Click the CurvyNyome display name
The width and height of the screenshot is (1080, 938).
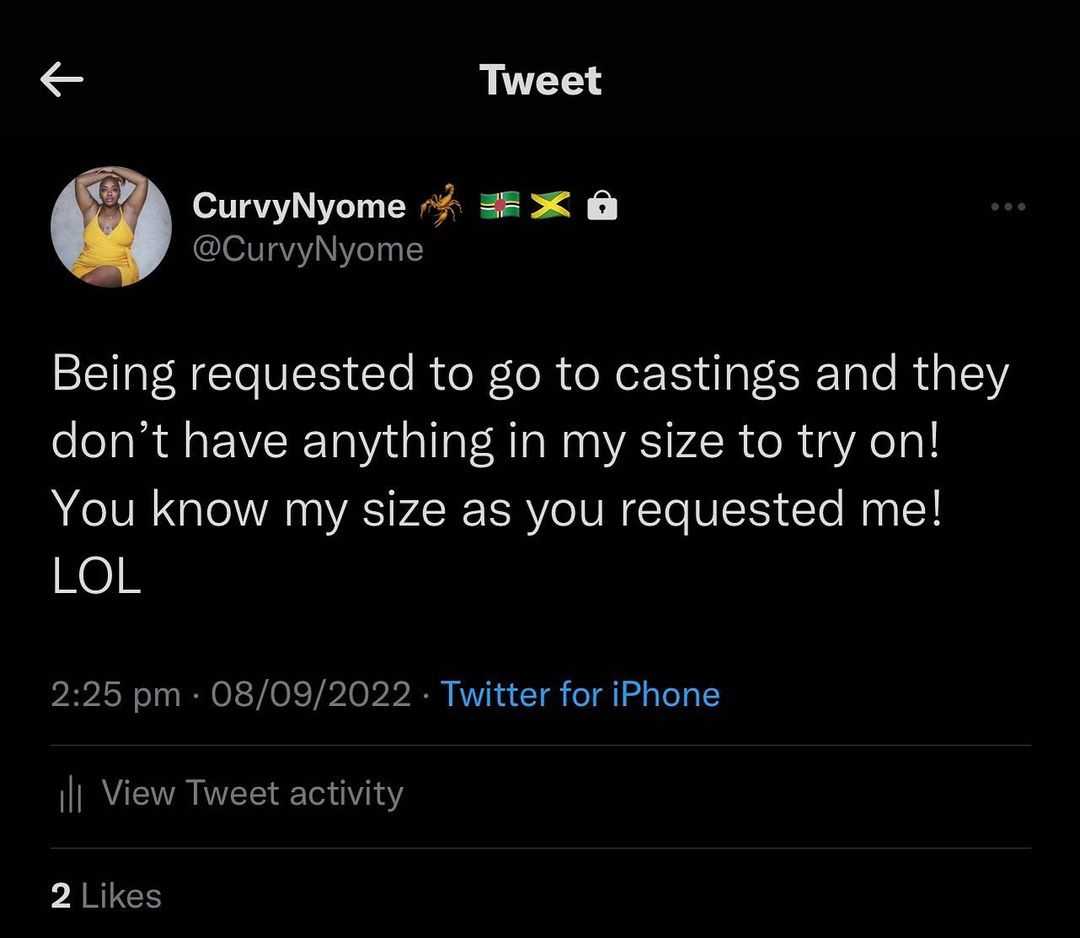(298, 206)
